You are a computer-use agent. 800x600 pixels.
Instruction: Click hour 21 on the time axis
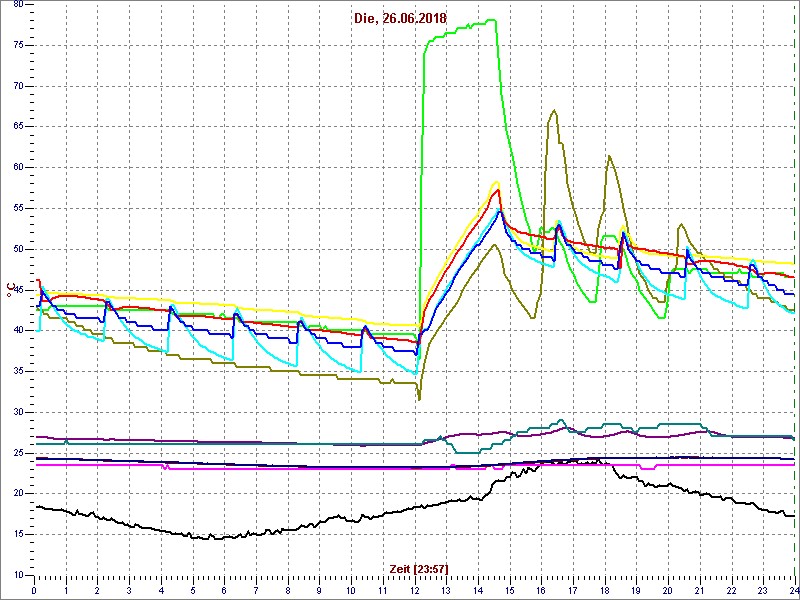[700, 590]
